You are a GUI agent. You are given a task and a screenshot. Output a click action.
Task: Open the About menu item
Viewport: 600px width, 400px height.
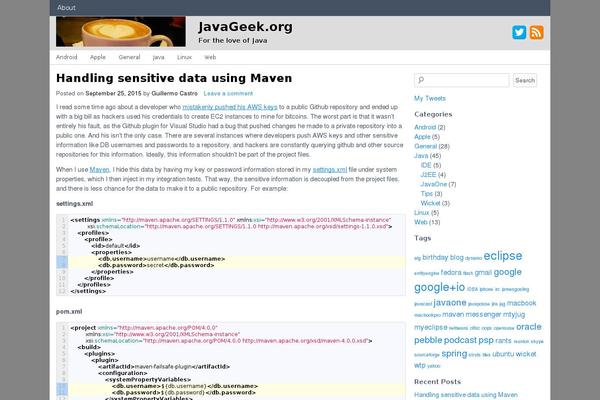(x=66, y=8)
